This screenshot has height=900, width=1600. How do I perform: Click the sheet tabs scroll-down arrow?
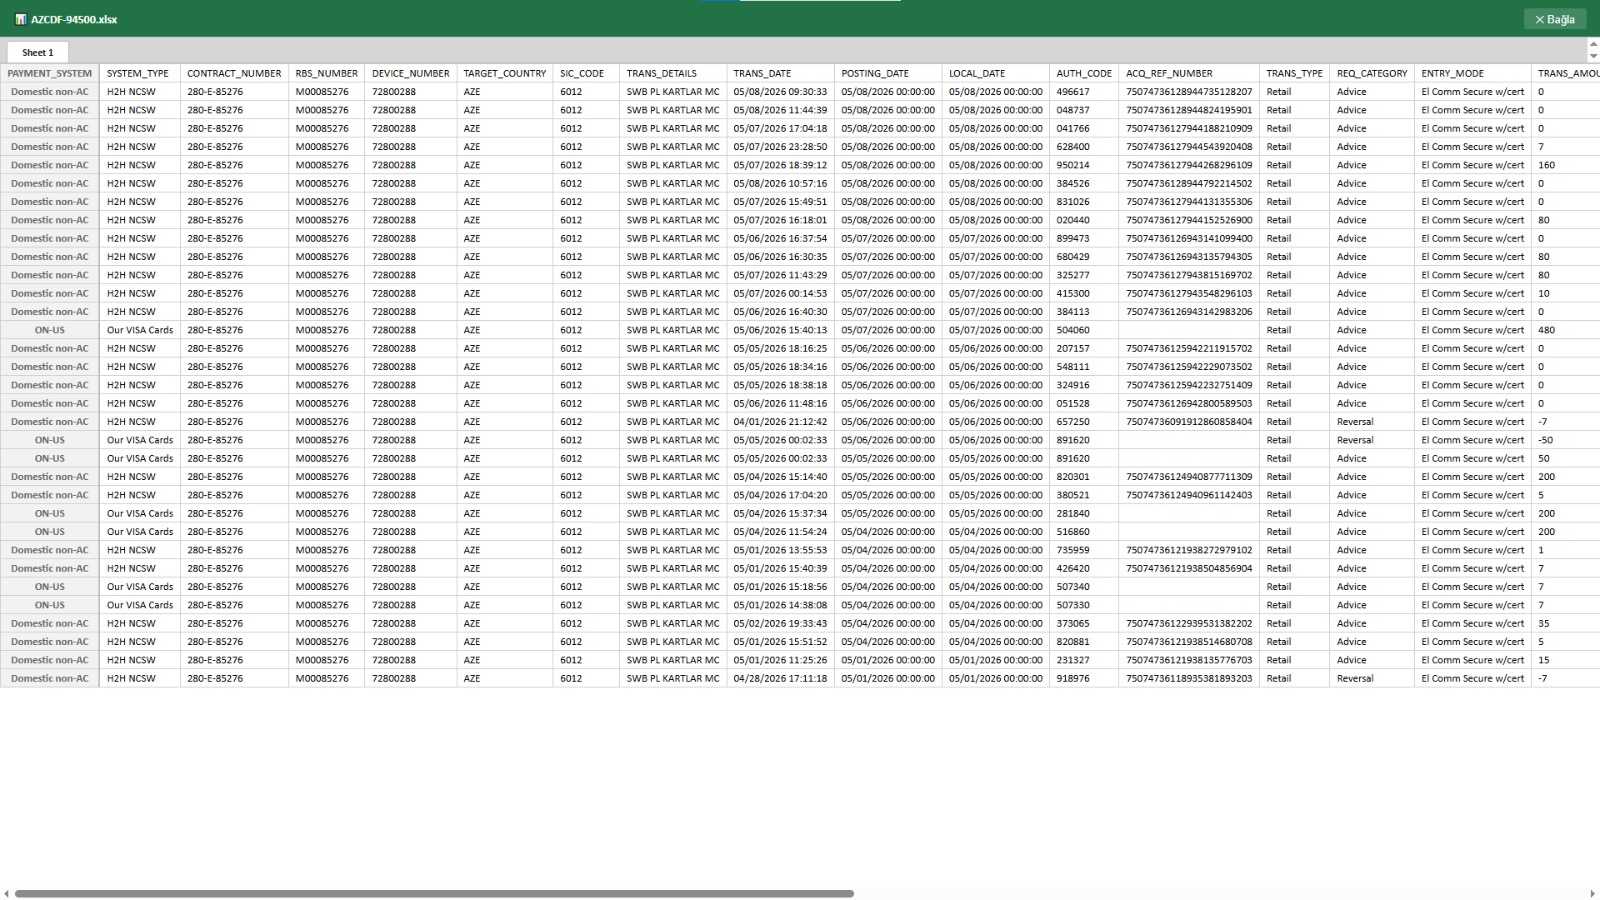1593,56
